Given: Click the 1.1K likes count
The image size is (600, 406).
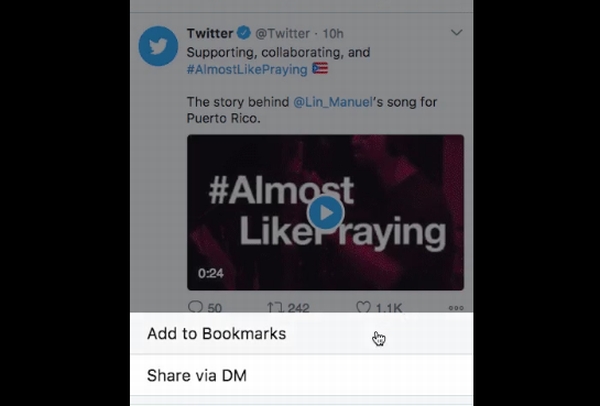Looking at the screenshot, I should (x=389, y=308).
